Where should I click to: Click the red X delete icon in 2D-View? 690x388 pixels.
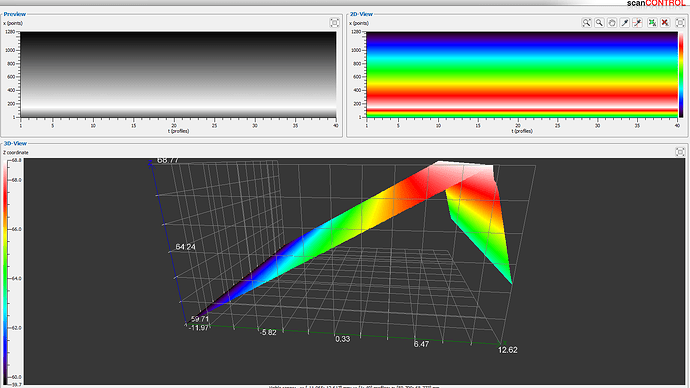(665, 23)
